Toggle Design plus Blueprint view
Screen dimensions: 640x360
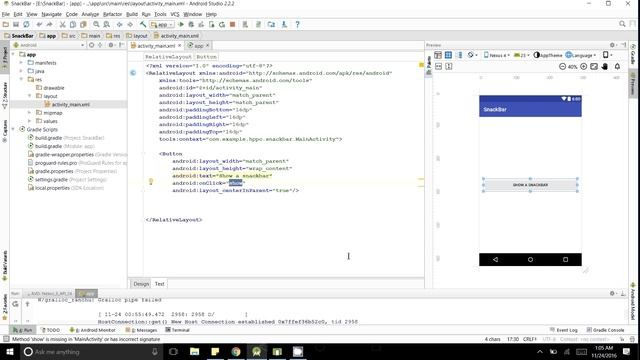coord(459,55)
